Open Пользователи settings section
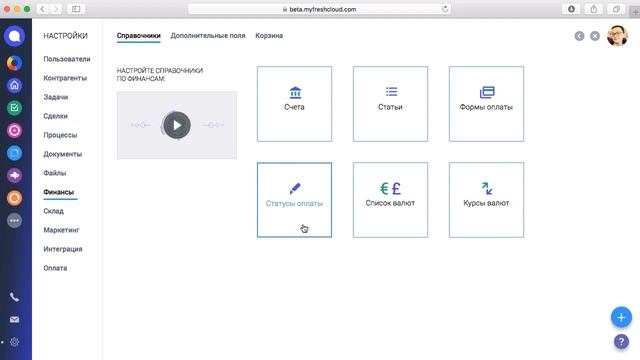Viewport: 640px width, 360px height. tap(67, 59)
